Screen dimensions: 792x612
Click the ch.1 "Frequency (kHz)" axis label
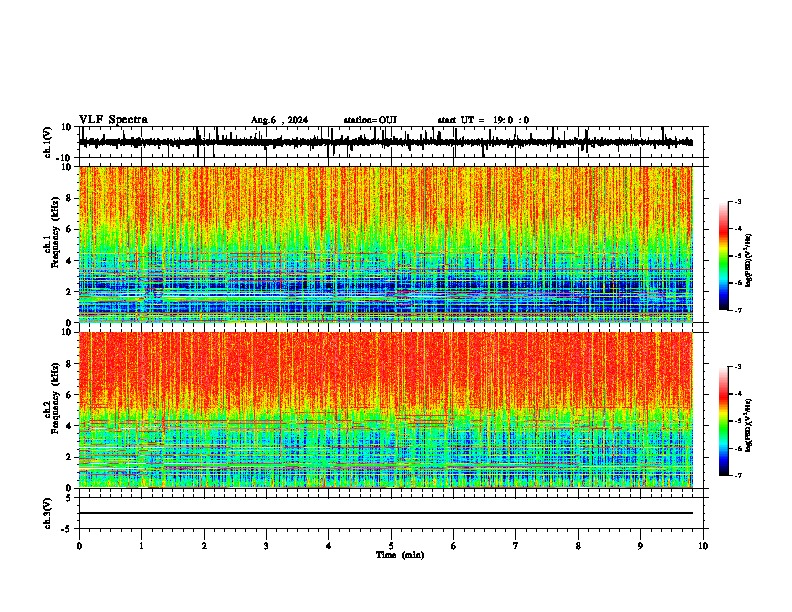point(55,232)
